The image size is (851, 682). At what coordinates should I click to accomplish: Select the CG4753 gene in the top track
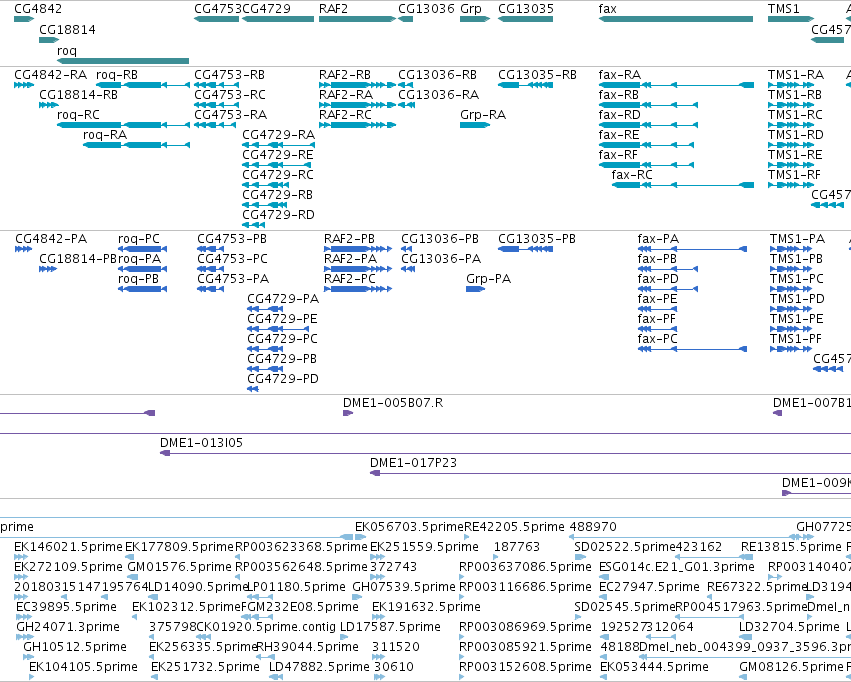coord(217,19)
